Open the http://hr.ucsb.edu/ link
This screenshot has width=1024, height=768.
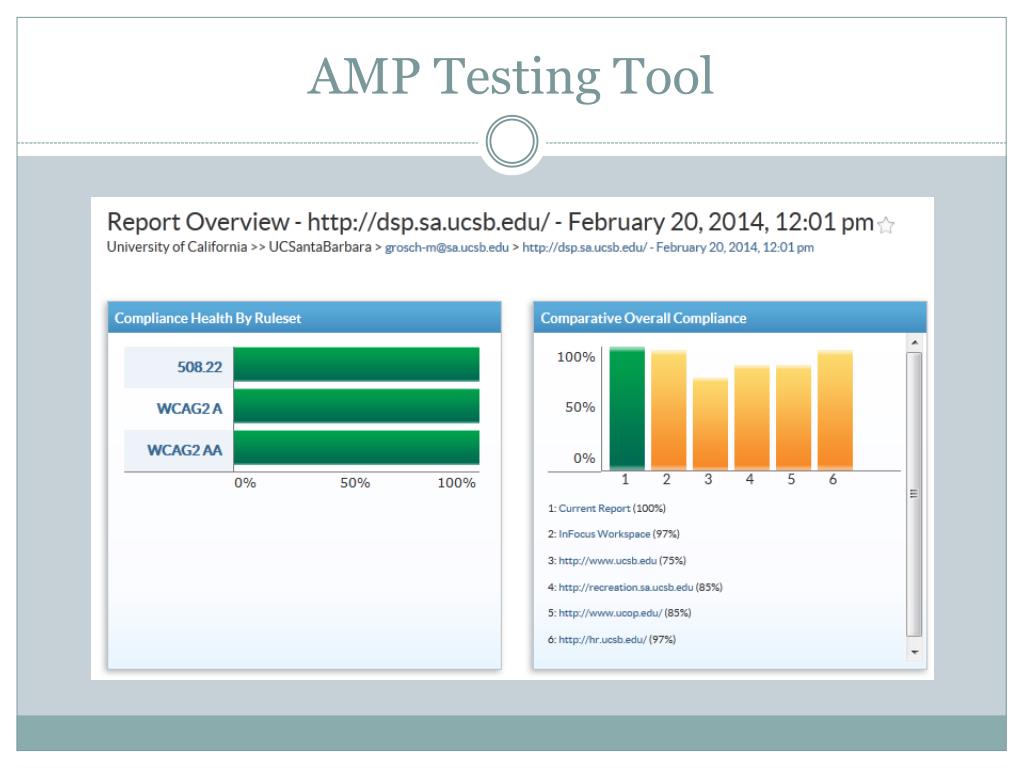pyautogui.click(x=602, y=639)
